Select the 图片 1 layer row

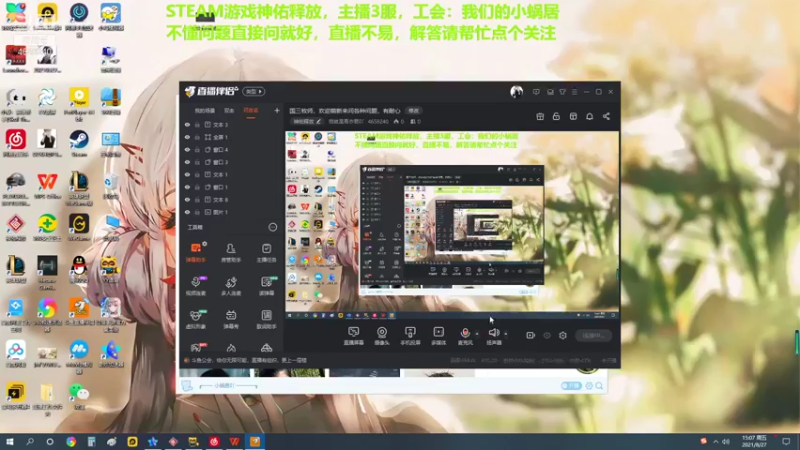[x=231, y=212]
